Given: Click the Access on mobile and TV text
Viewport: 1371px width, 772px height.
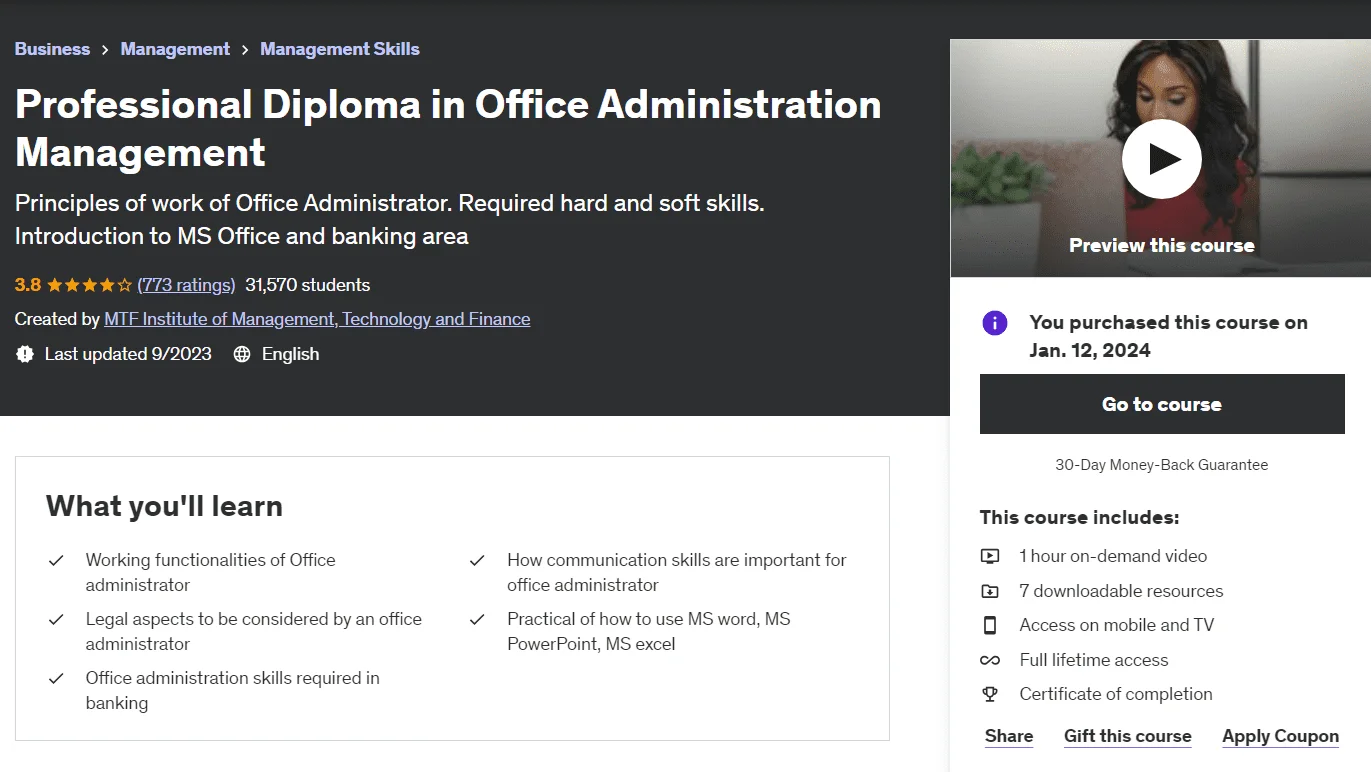Looking at the screenshot, I should (x=1116, y=625).
